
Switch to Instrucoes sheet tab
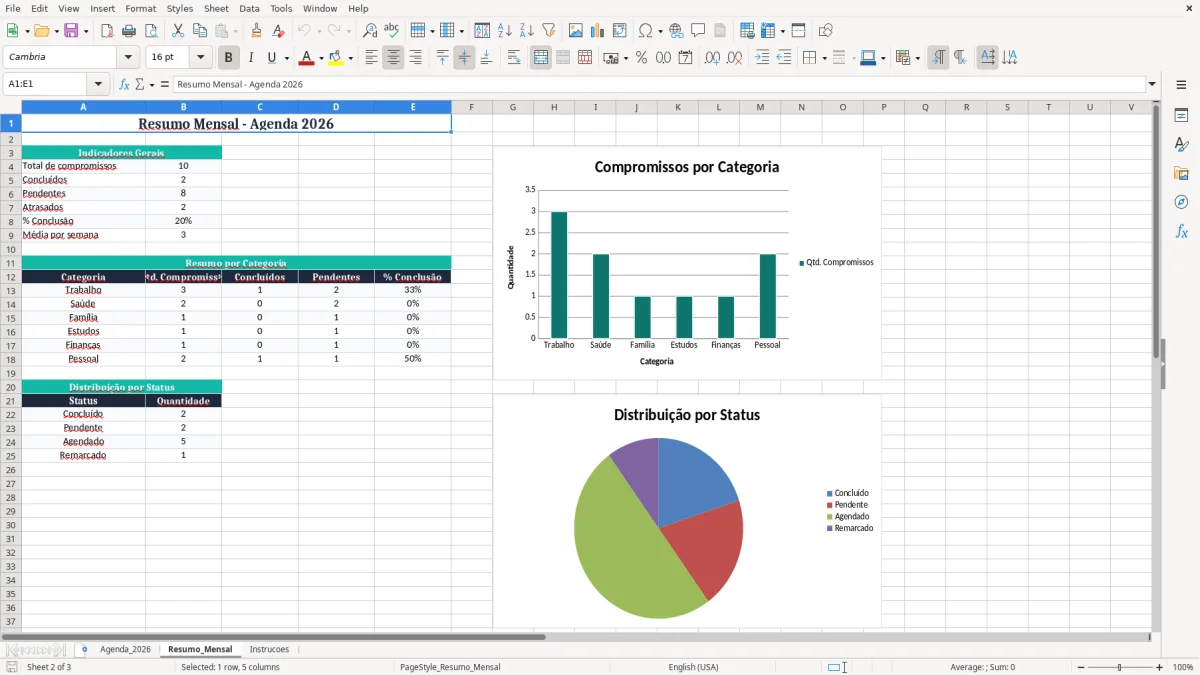click(x=269, y=649)
